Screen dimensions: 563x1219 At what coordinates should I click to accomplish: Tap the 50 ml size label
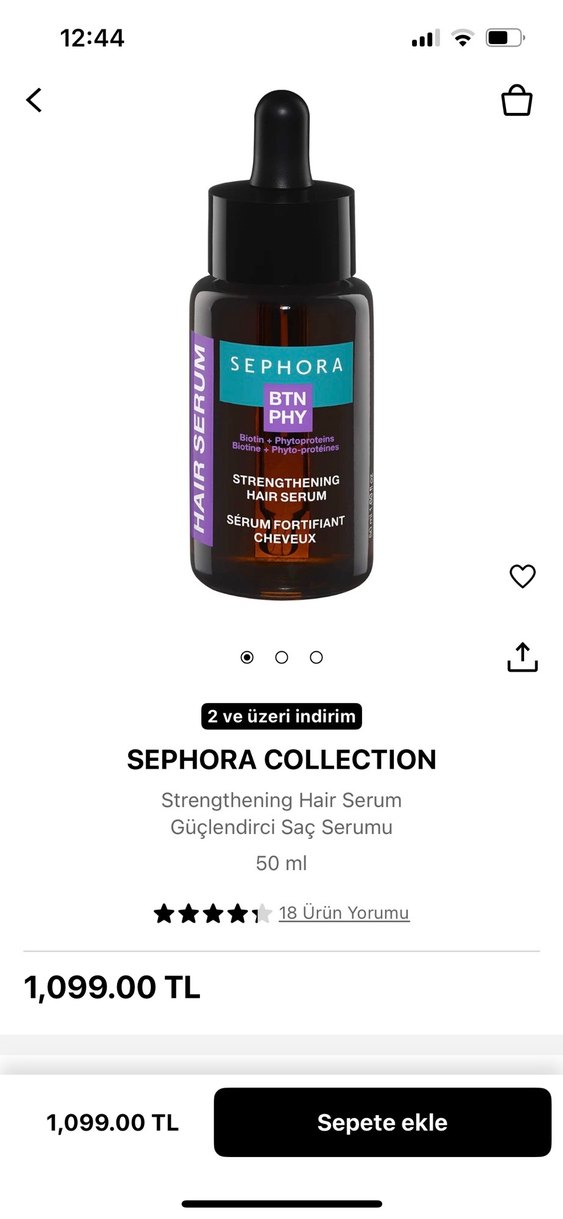click(x=281, y=863)
